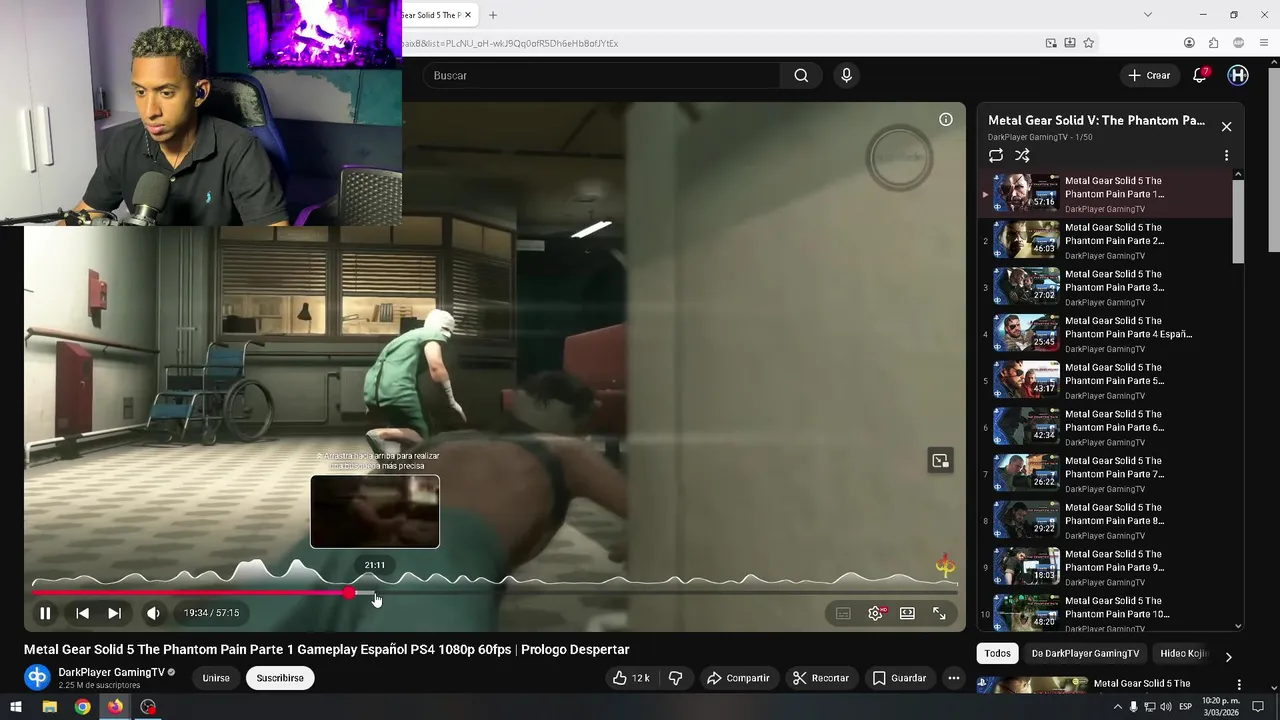Open playlist video Parte 6
The height and width of the screenshot is (720, 1280).
coord(1105,427)
